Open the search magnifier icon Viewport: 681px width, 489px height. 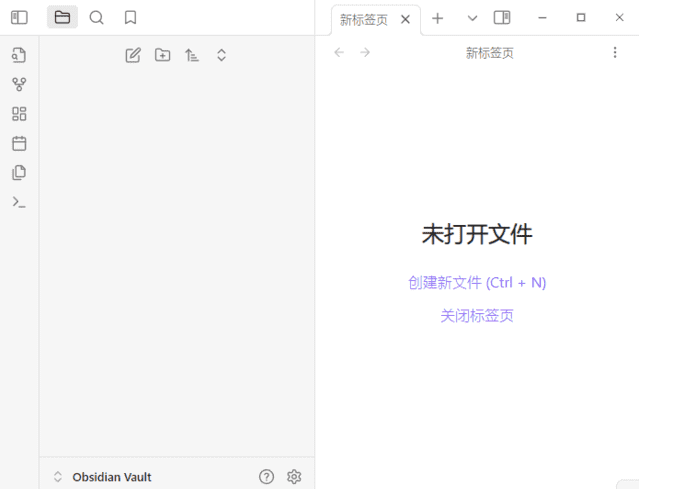(96, 18)
